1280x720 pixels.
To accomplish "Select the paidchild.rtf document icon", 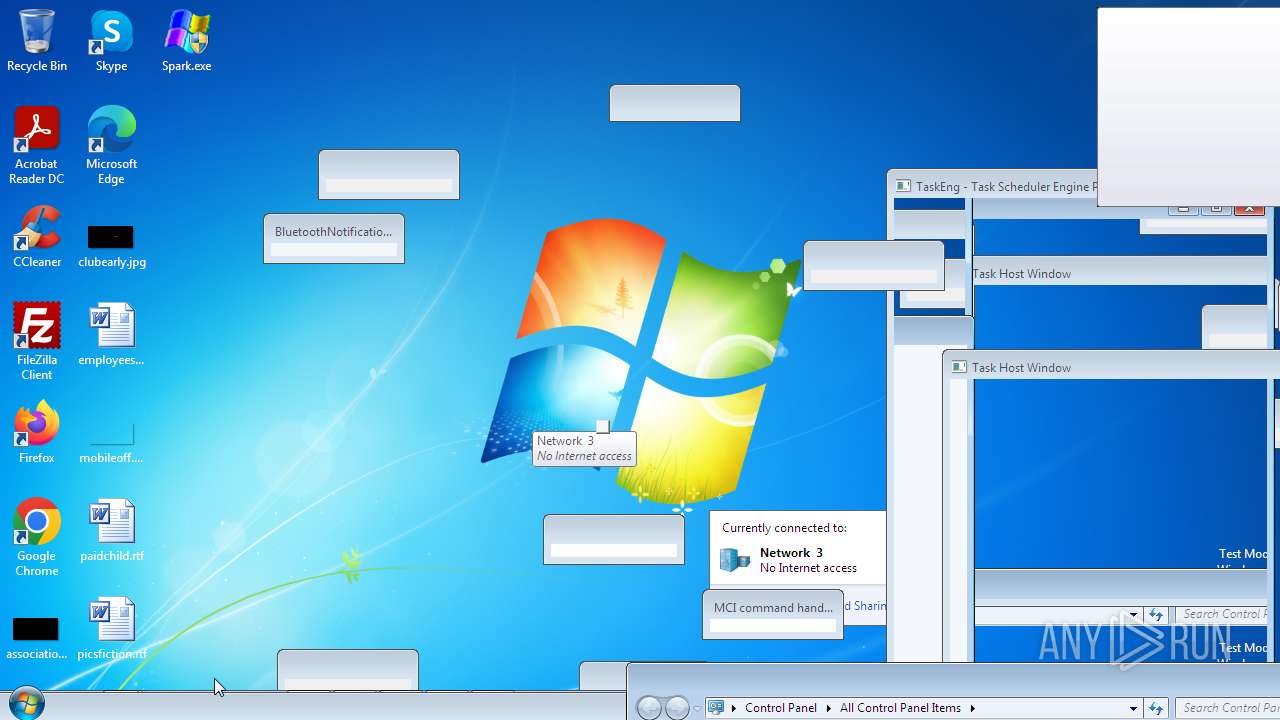I will 111,531.
